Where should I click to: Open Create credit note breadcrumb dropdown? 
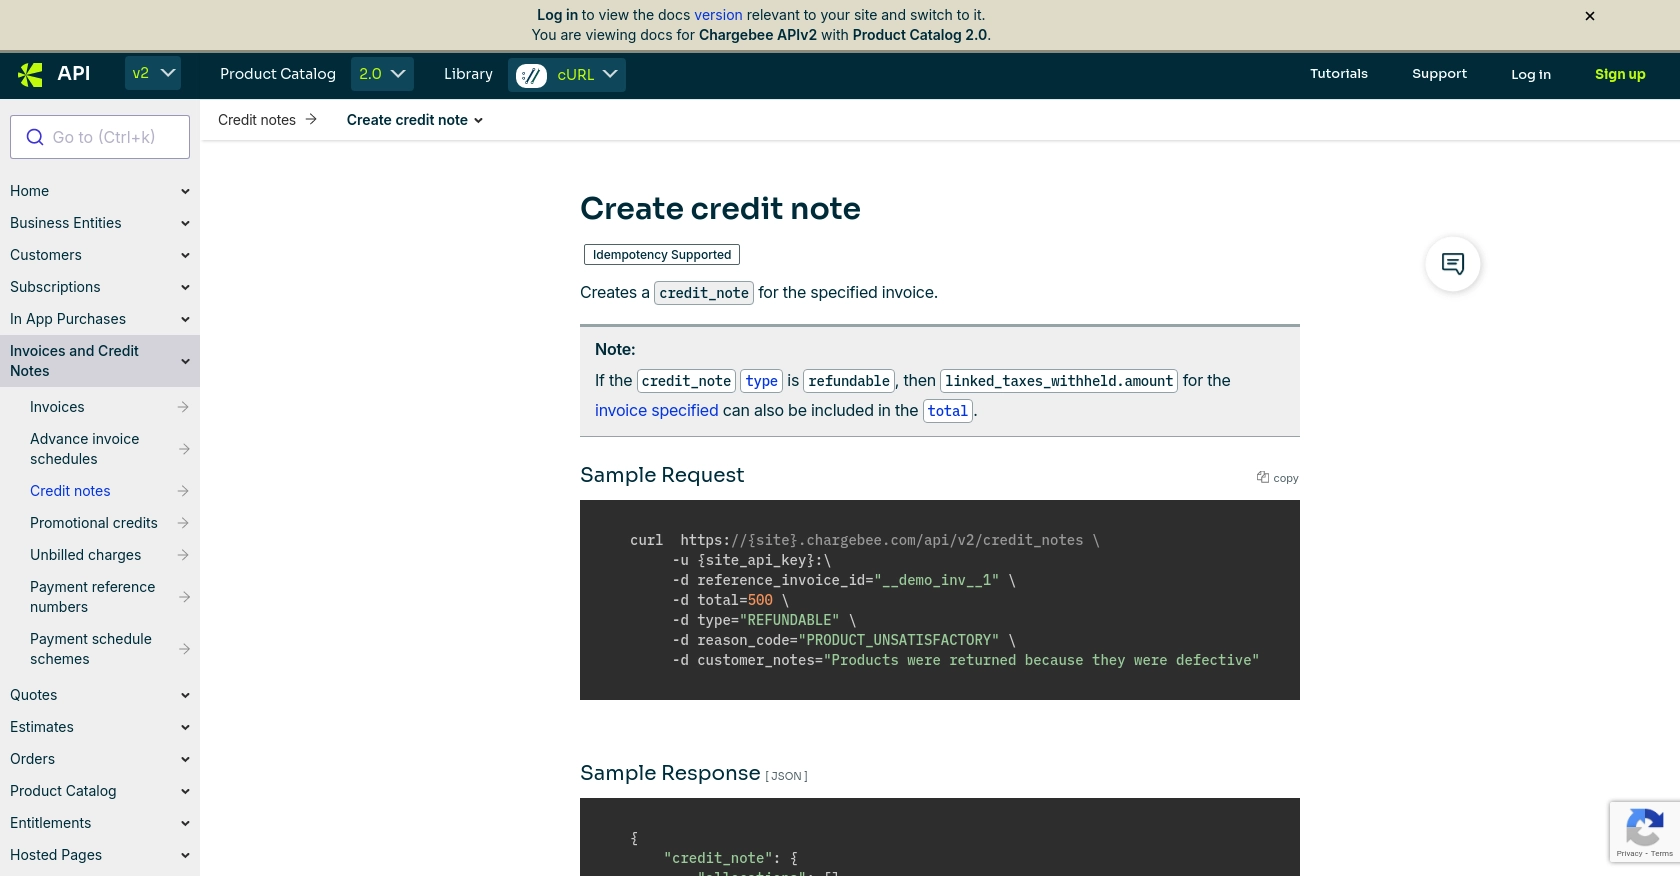coord(415,120)
